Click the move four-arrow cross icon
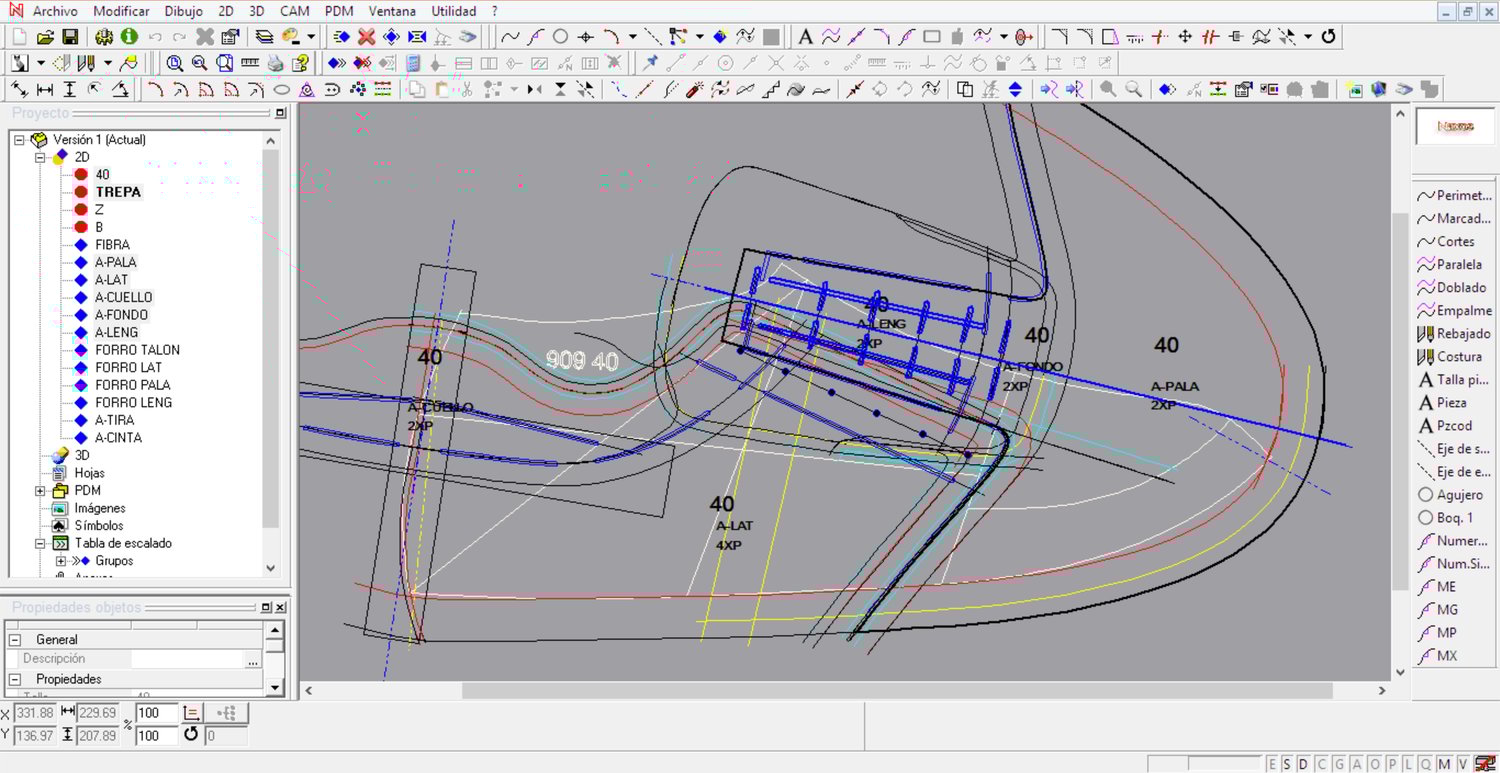 click(x=1185, y=37)
